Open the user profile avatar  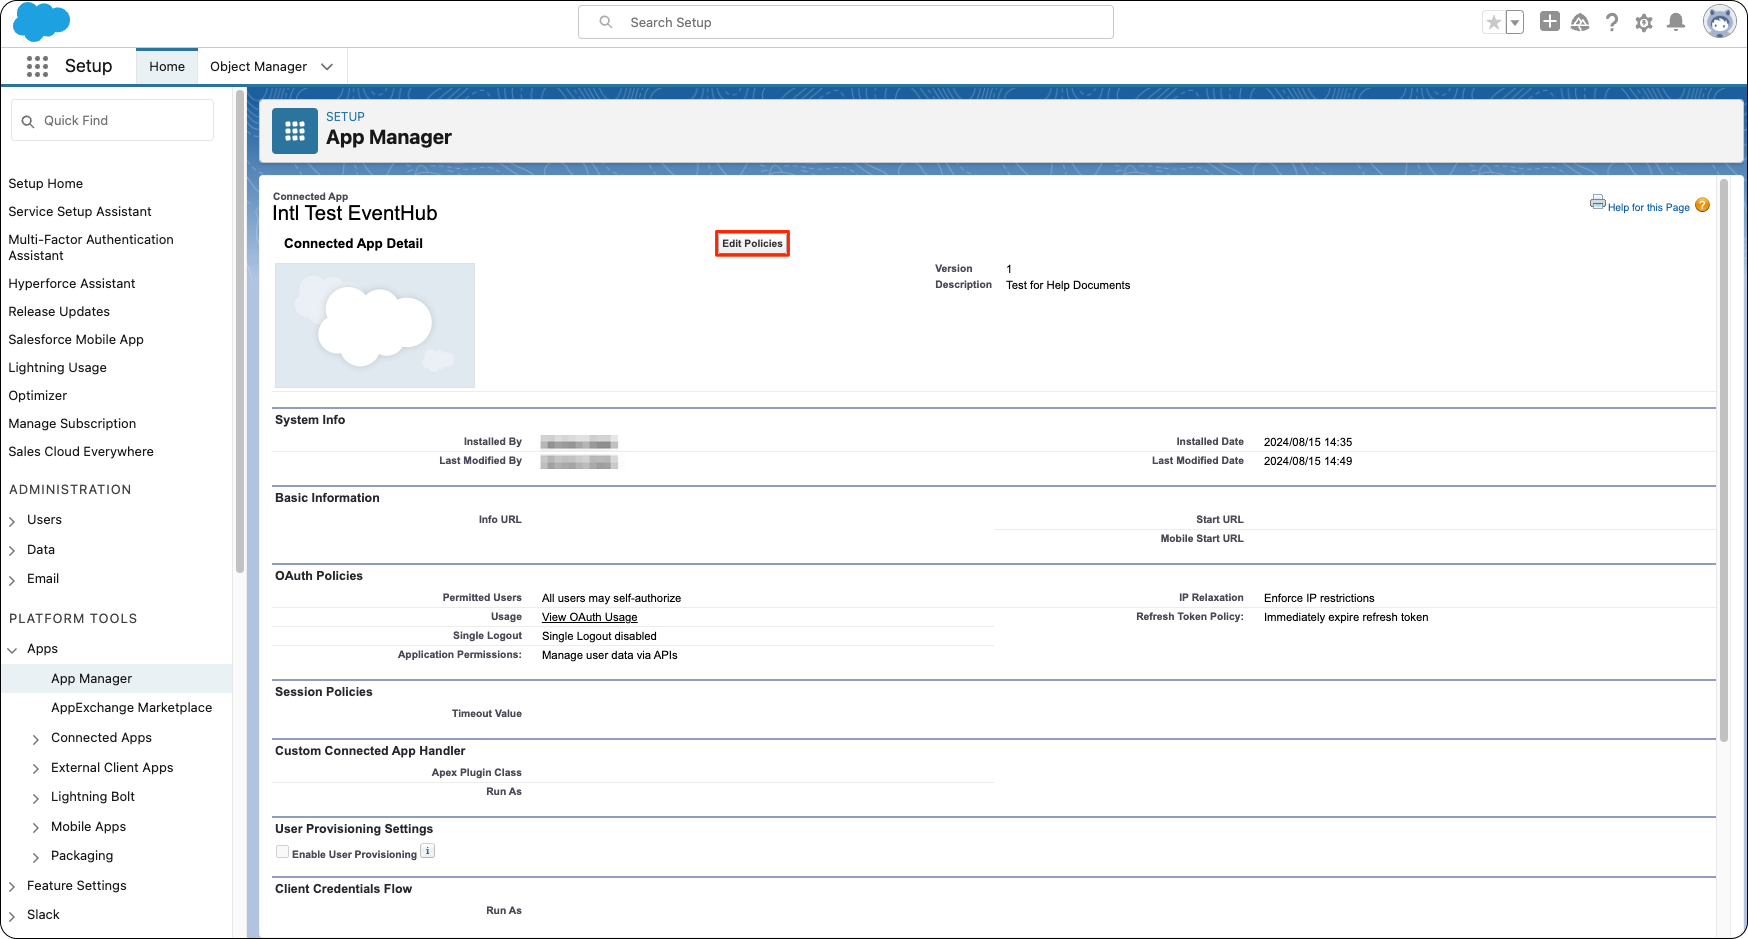point(1719,21)
